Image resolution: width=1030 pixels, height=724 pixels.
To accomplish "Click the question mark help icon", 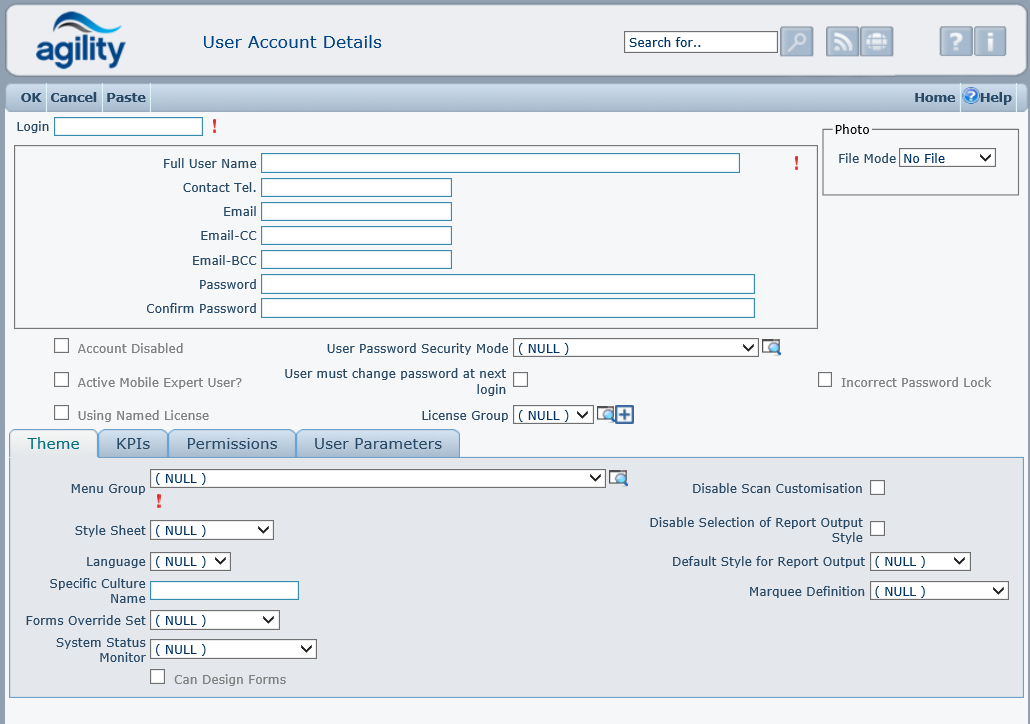I will (956, 42).
